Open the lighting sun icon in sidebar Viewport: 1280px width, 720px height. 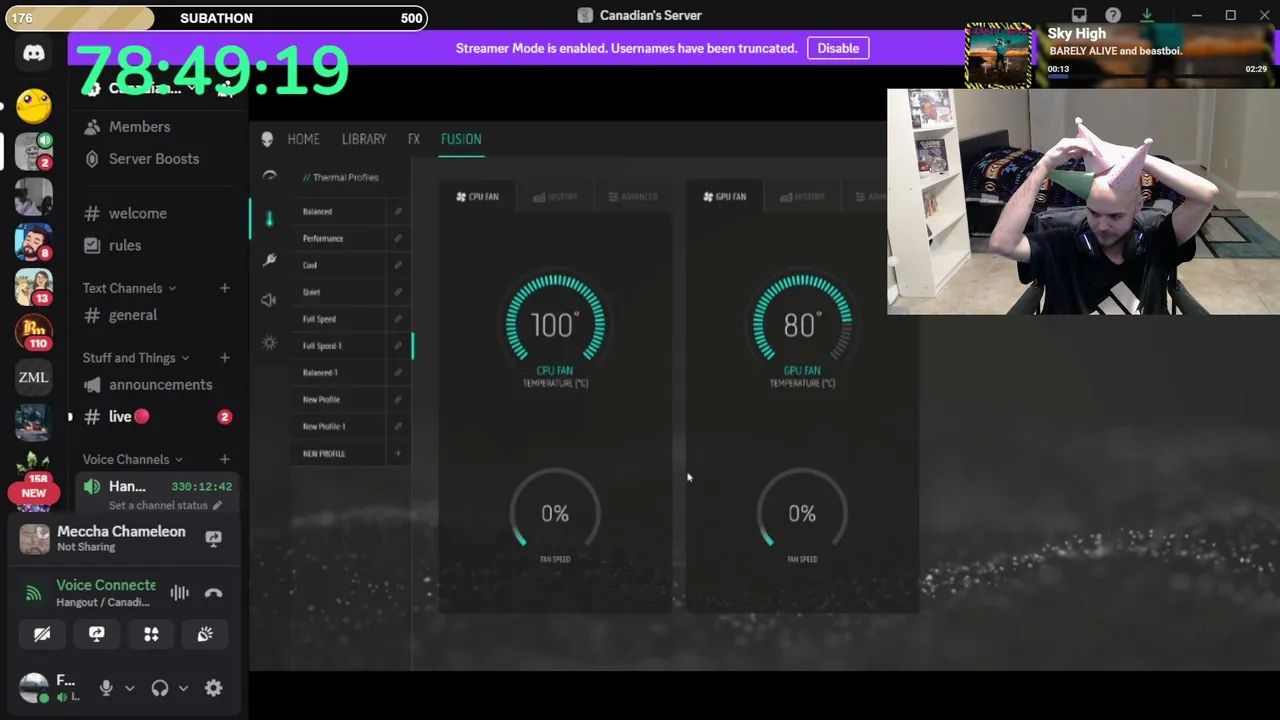click(269, 343)
